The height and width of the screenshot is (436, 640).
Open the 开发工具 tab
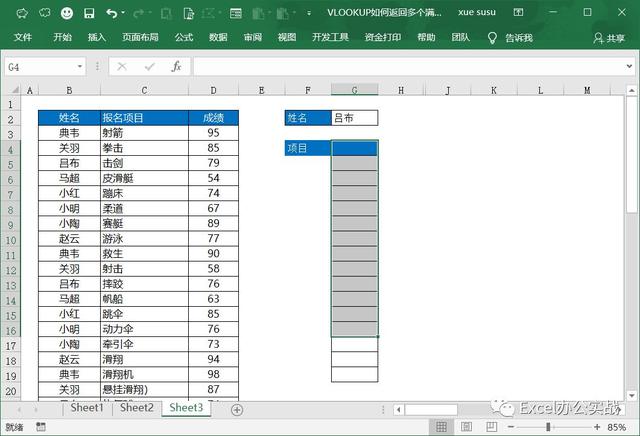click(x=330, y=38)
